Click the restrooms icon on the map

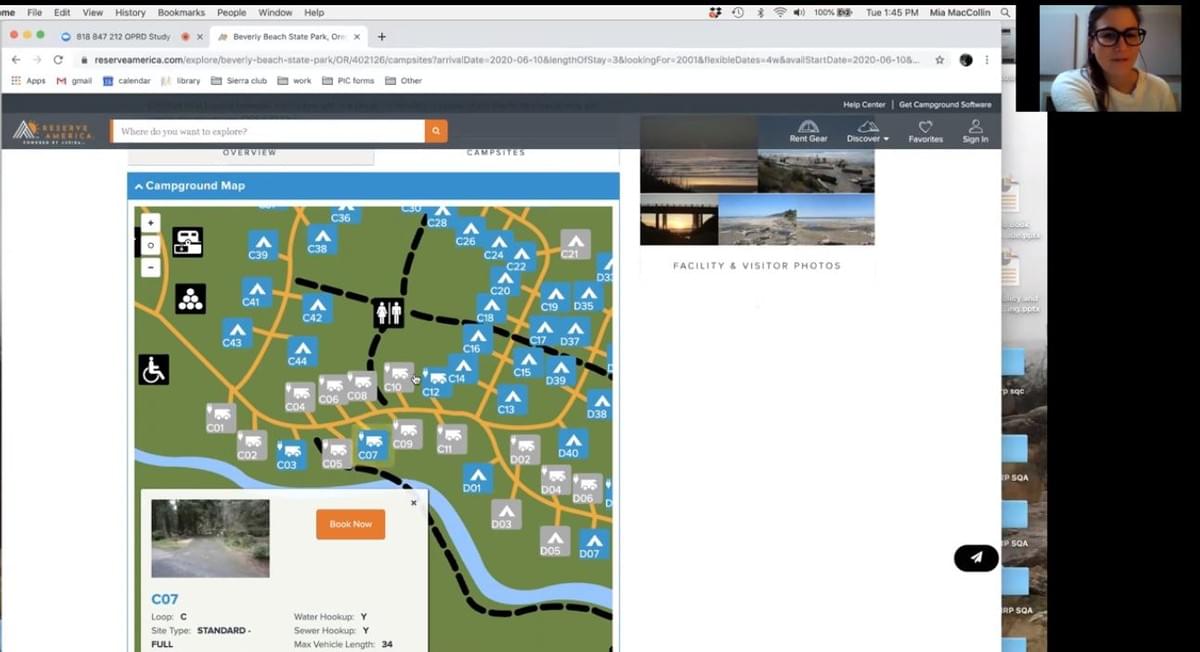388,313
